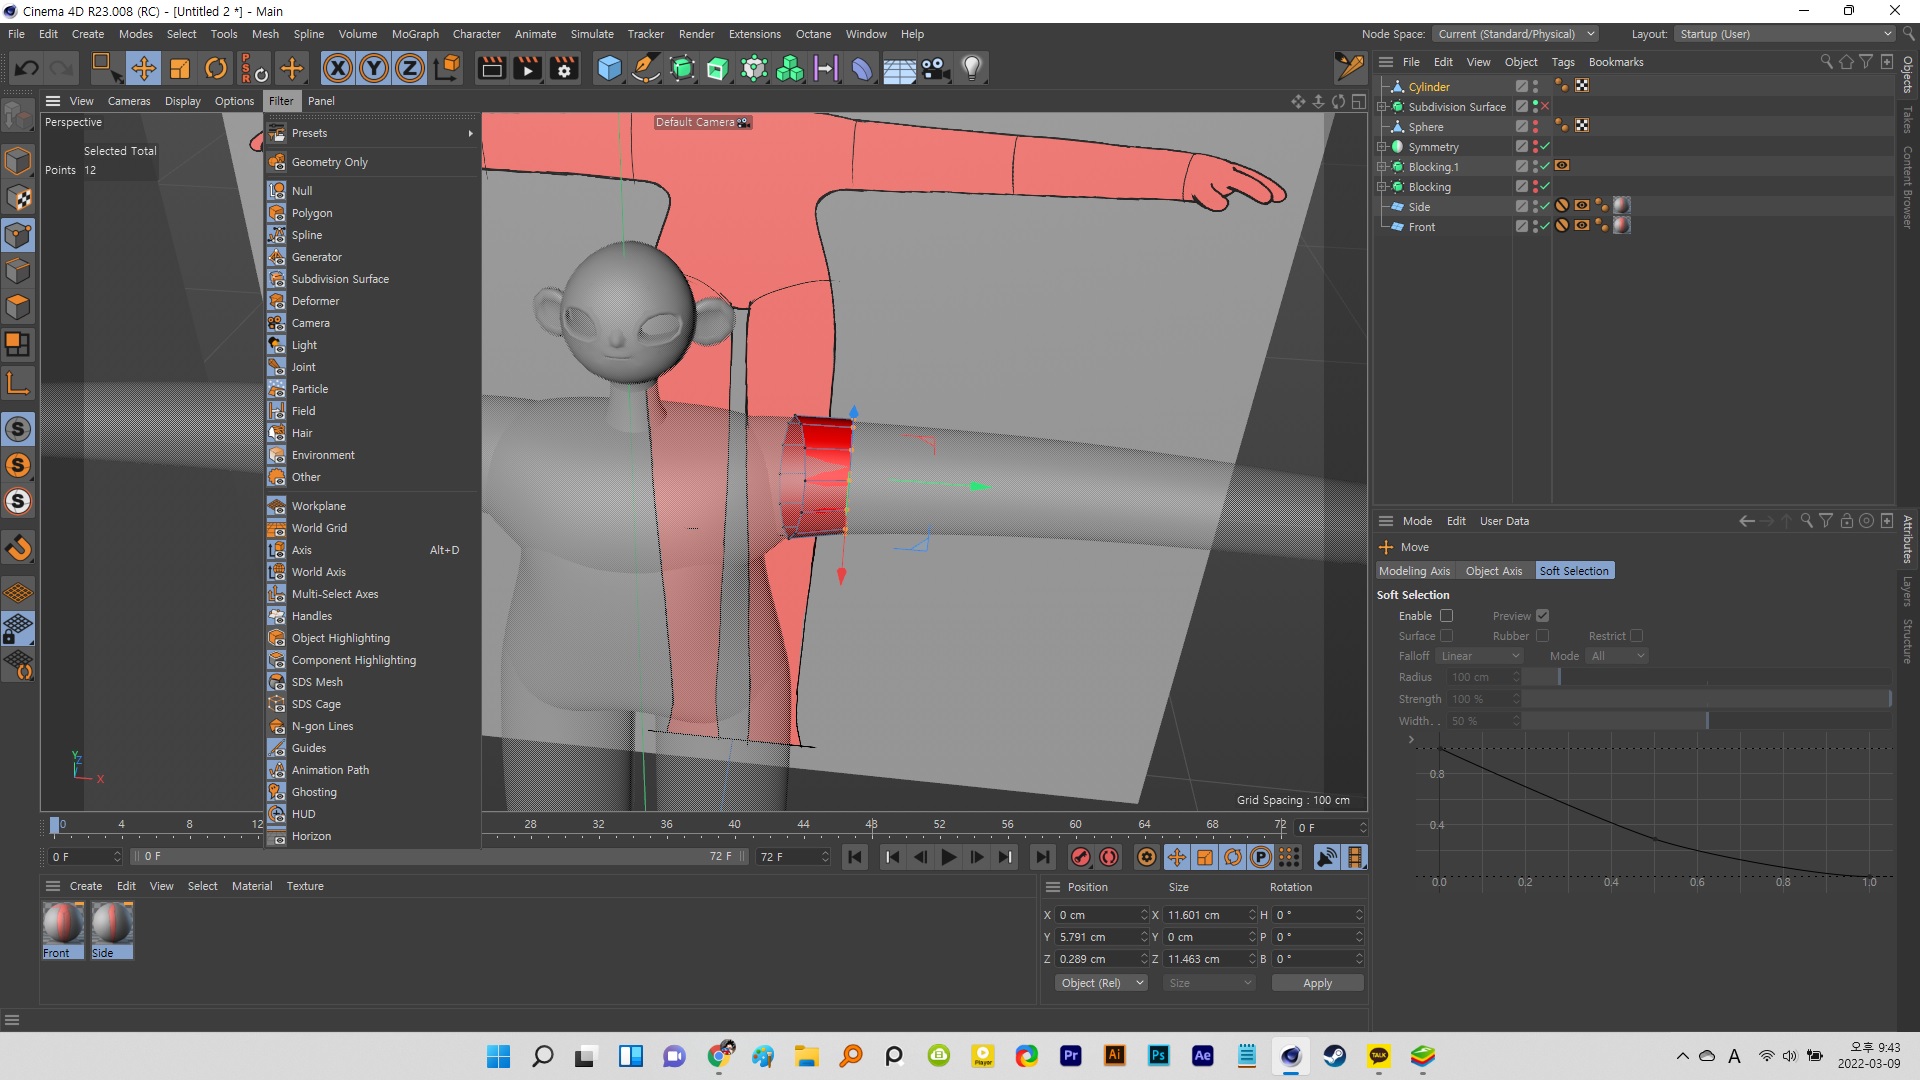Select the Cylinder object in Objects manager
The height and width of the screenshot is (1080, 1920).
tap(1429, 87)
